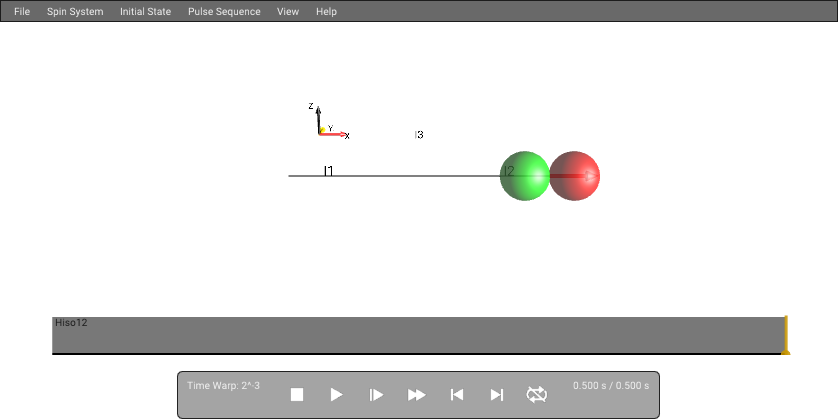Click the I1 spin label

329,171
